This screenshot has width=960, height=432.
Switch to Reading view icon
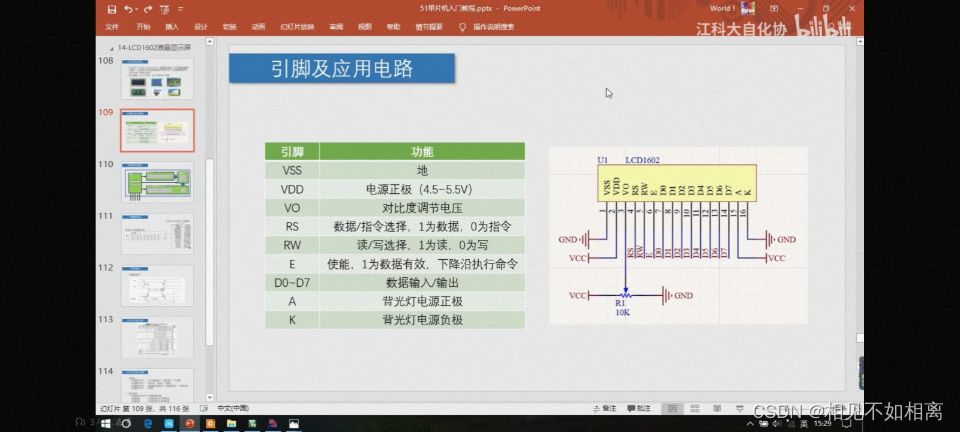click(716, 408)
